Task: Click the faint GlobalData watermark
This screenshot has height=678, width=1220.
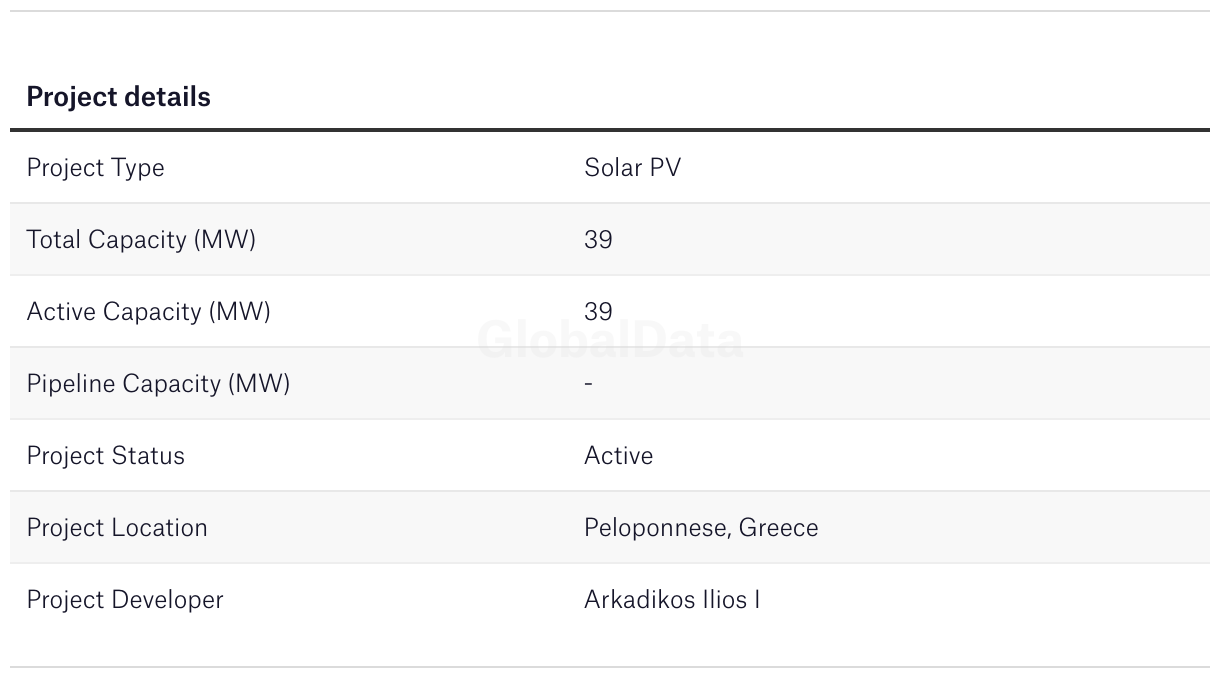Action: pos(610,341)
